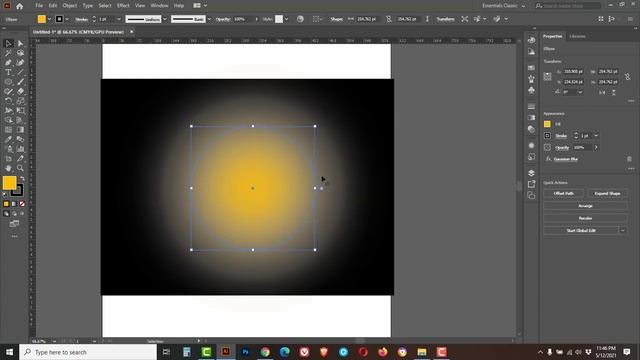
Task: Switch to the Libraries tab
Action: (x=577, y=36)
